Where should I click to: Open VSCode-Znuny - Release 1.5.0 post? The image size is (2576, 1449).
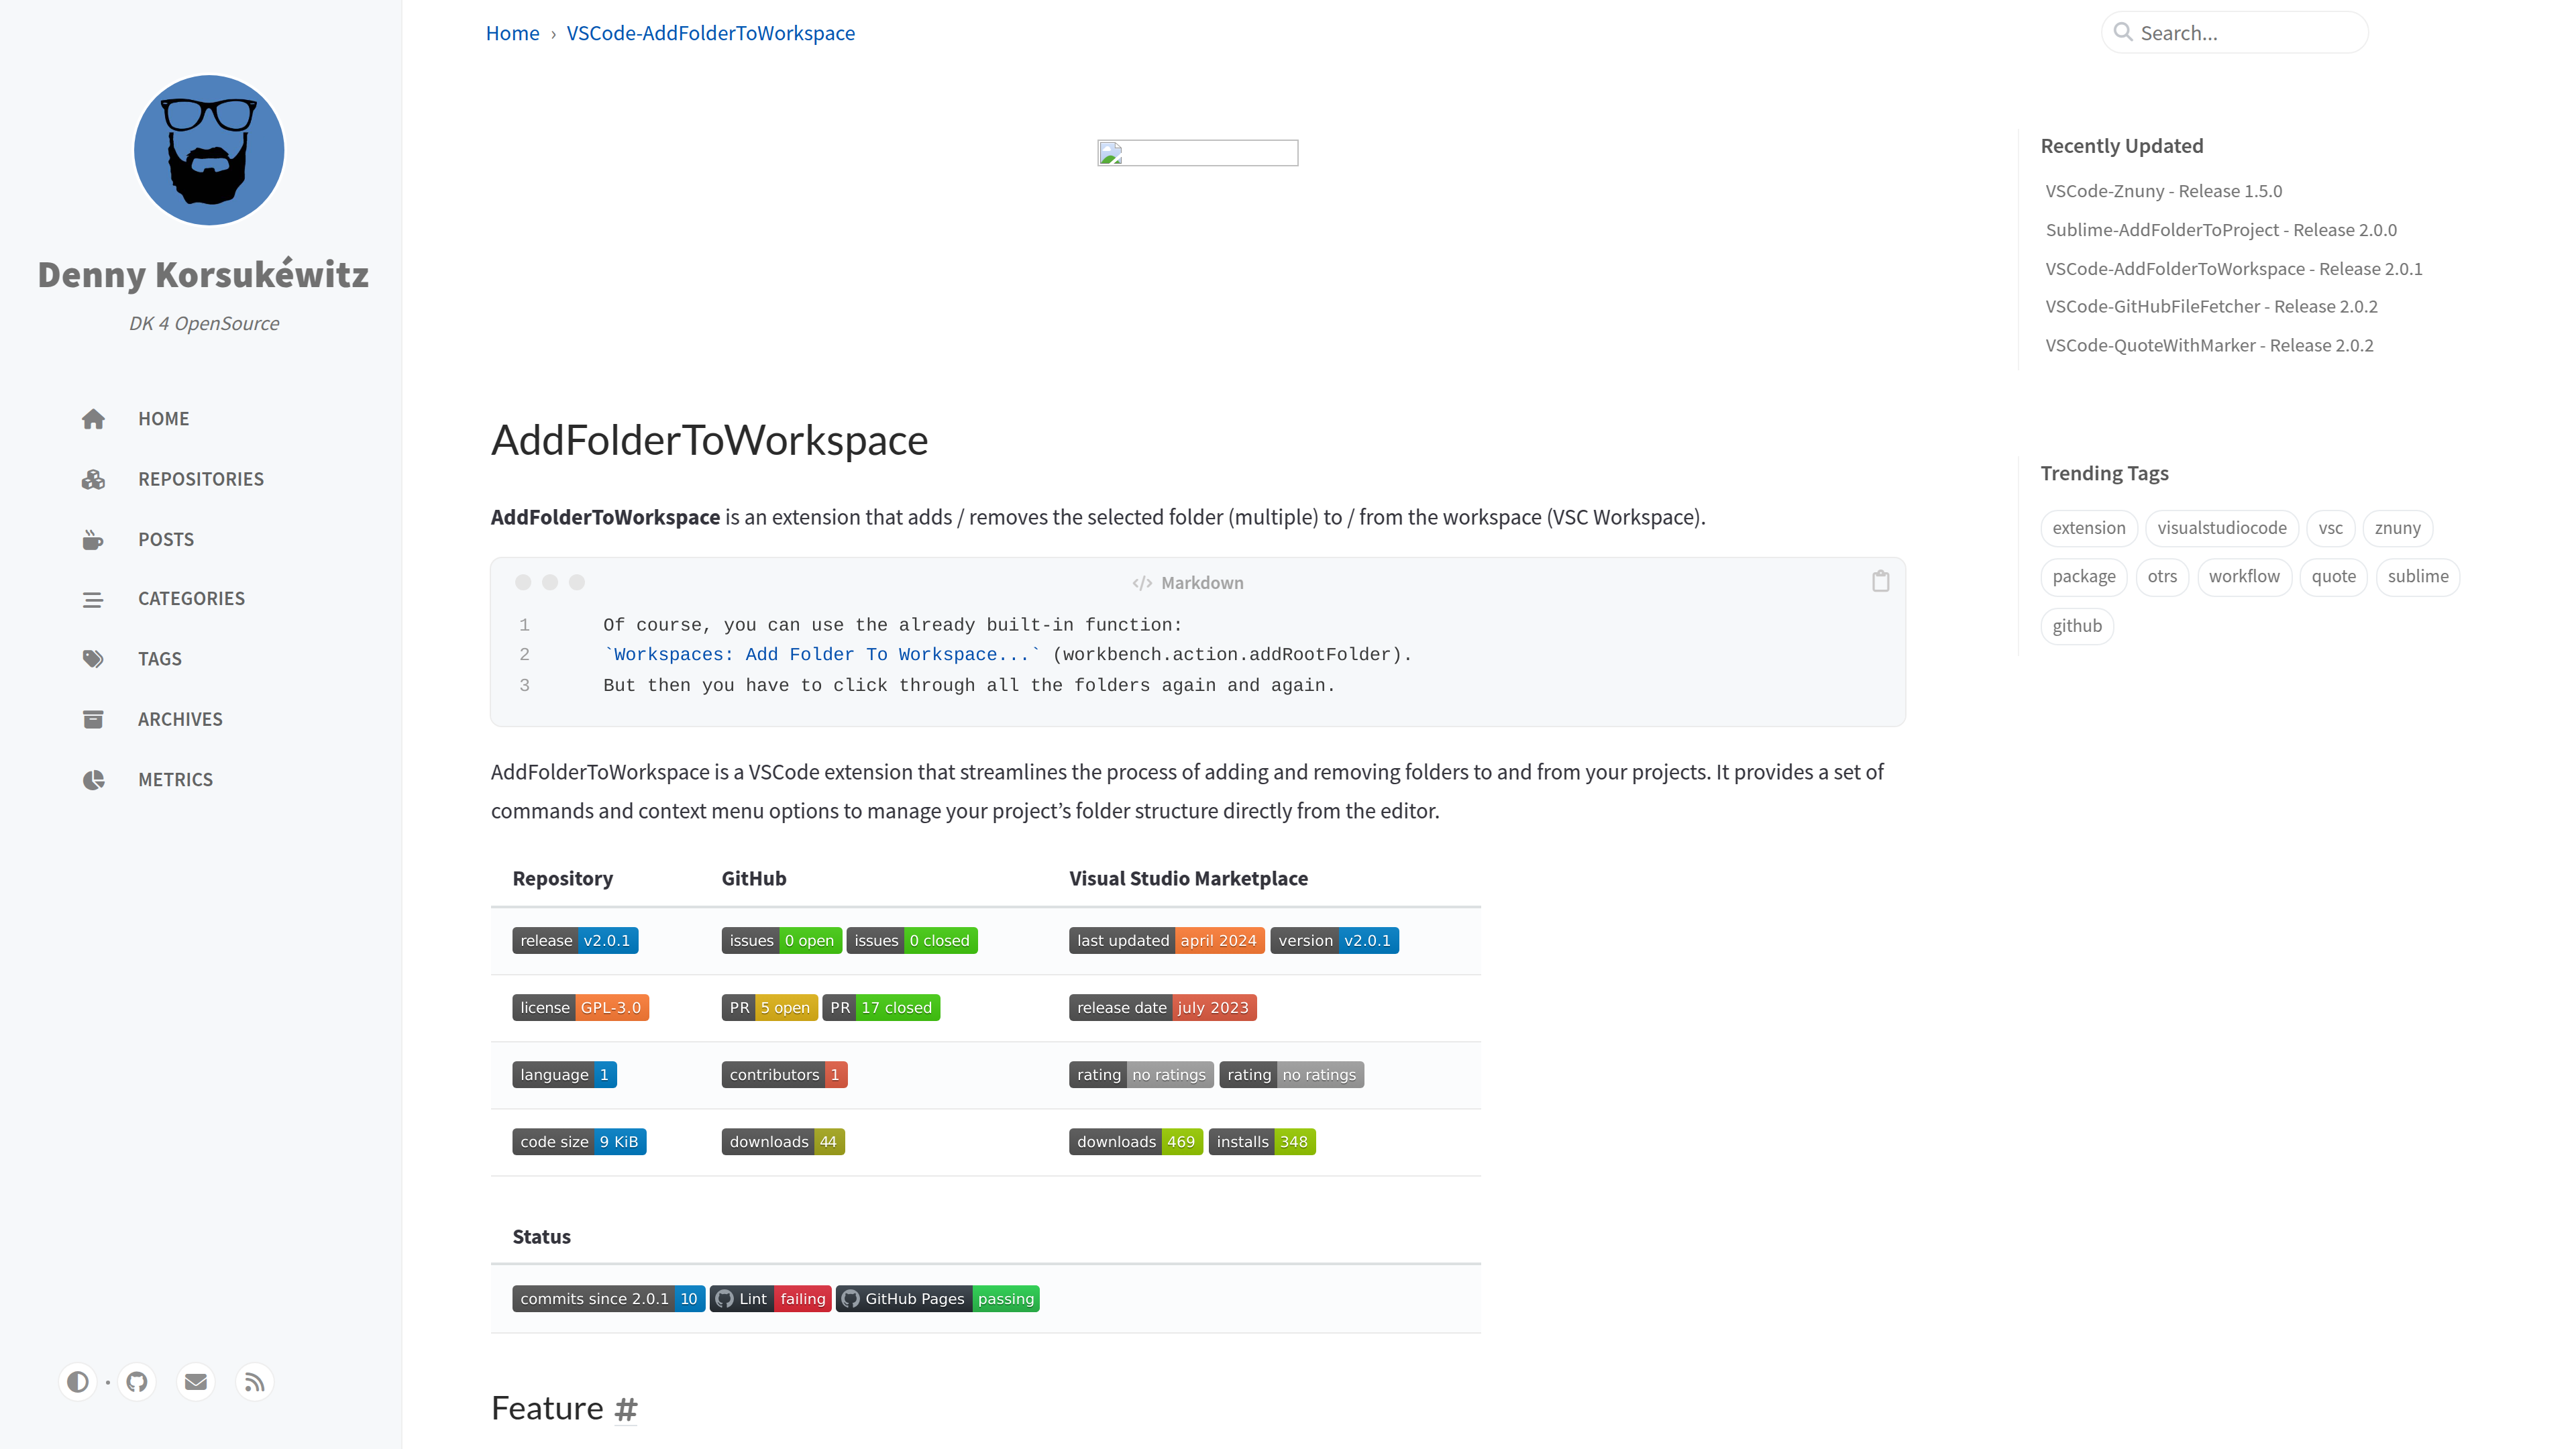pyautogui.click(x=2164, y=191)
